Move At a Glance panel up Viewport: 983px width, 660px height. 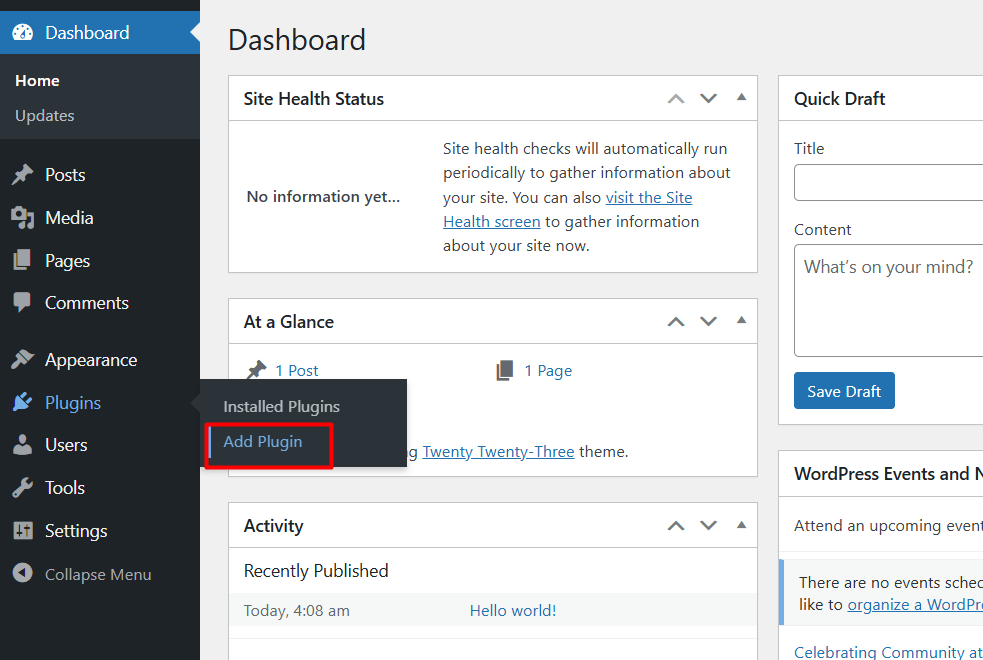point(677,322)
